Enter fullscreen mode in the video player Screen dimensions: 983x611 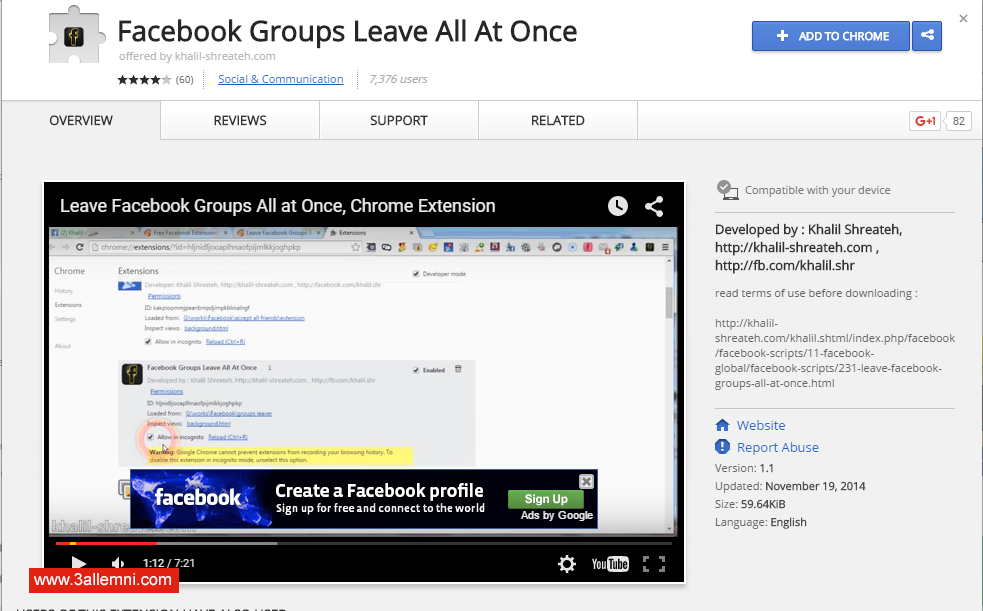point(653,564)
